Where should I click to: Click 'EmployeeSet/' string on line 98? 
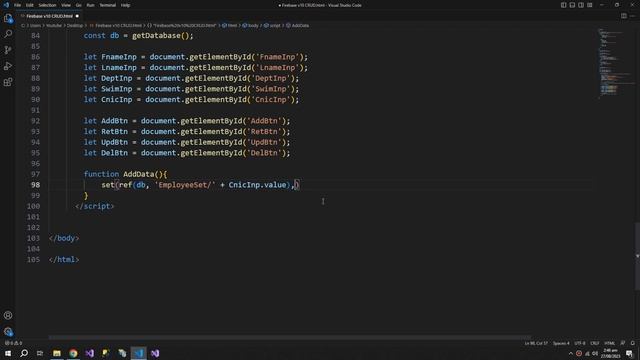pyautogui.click(x=184, y=185)
